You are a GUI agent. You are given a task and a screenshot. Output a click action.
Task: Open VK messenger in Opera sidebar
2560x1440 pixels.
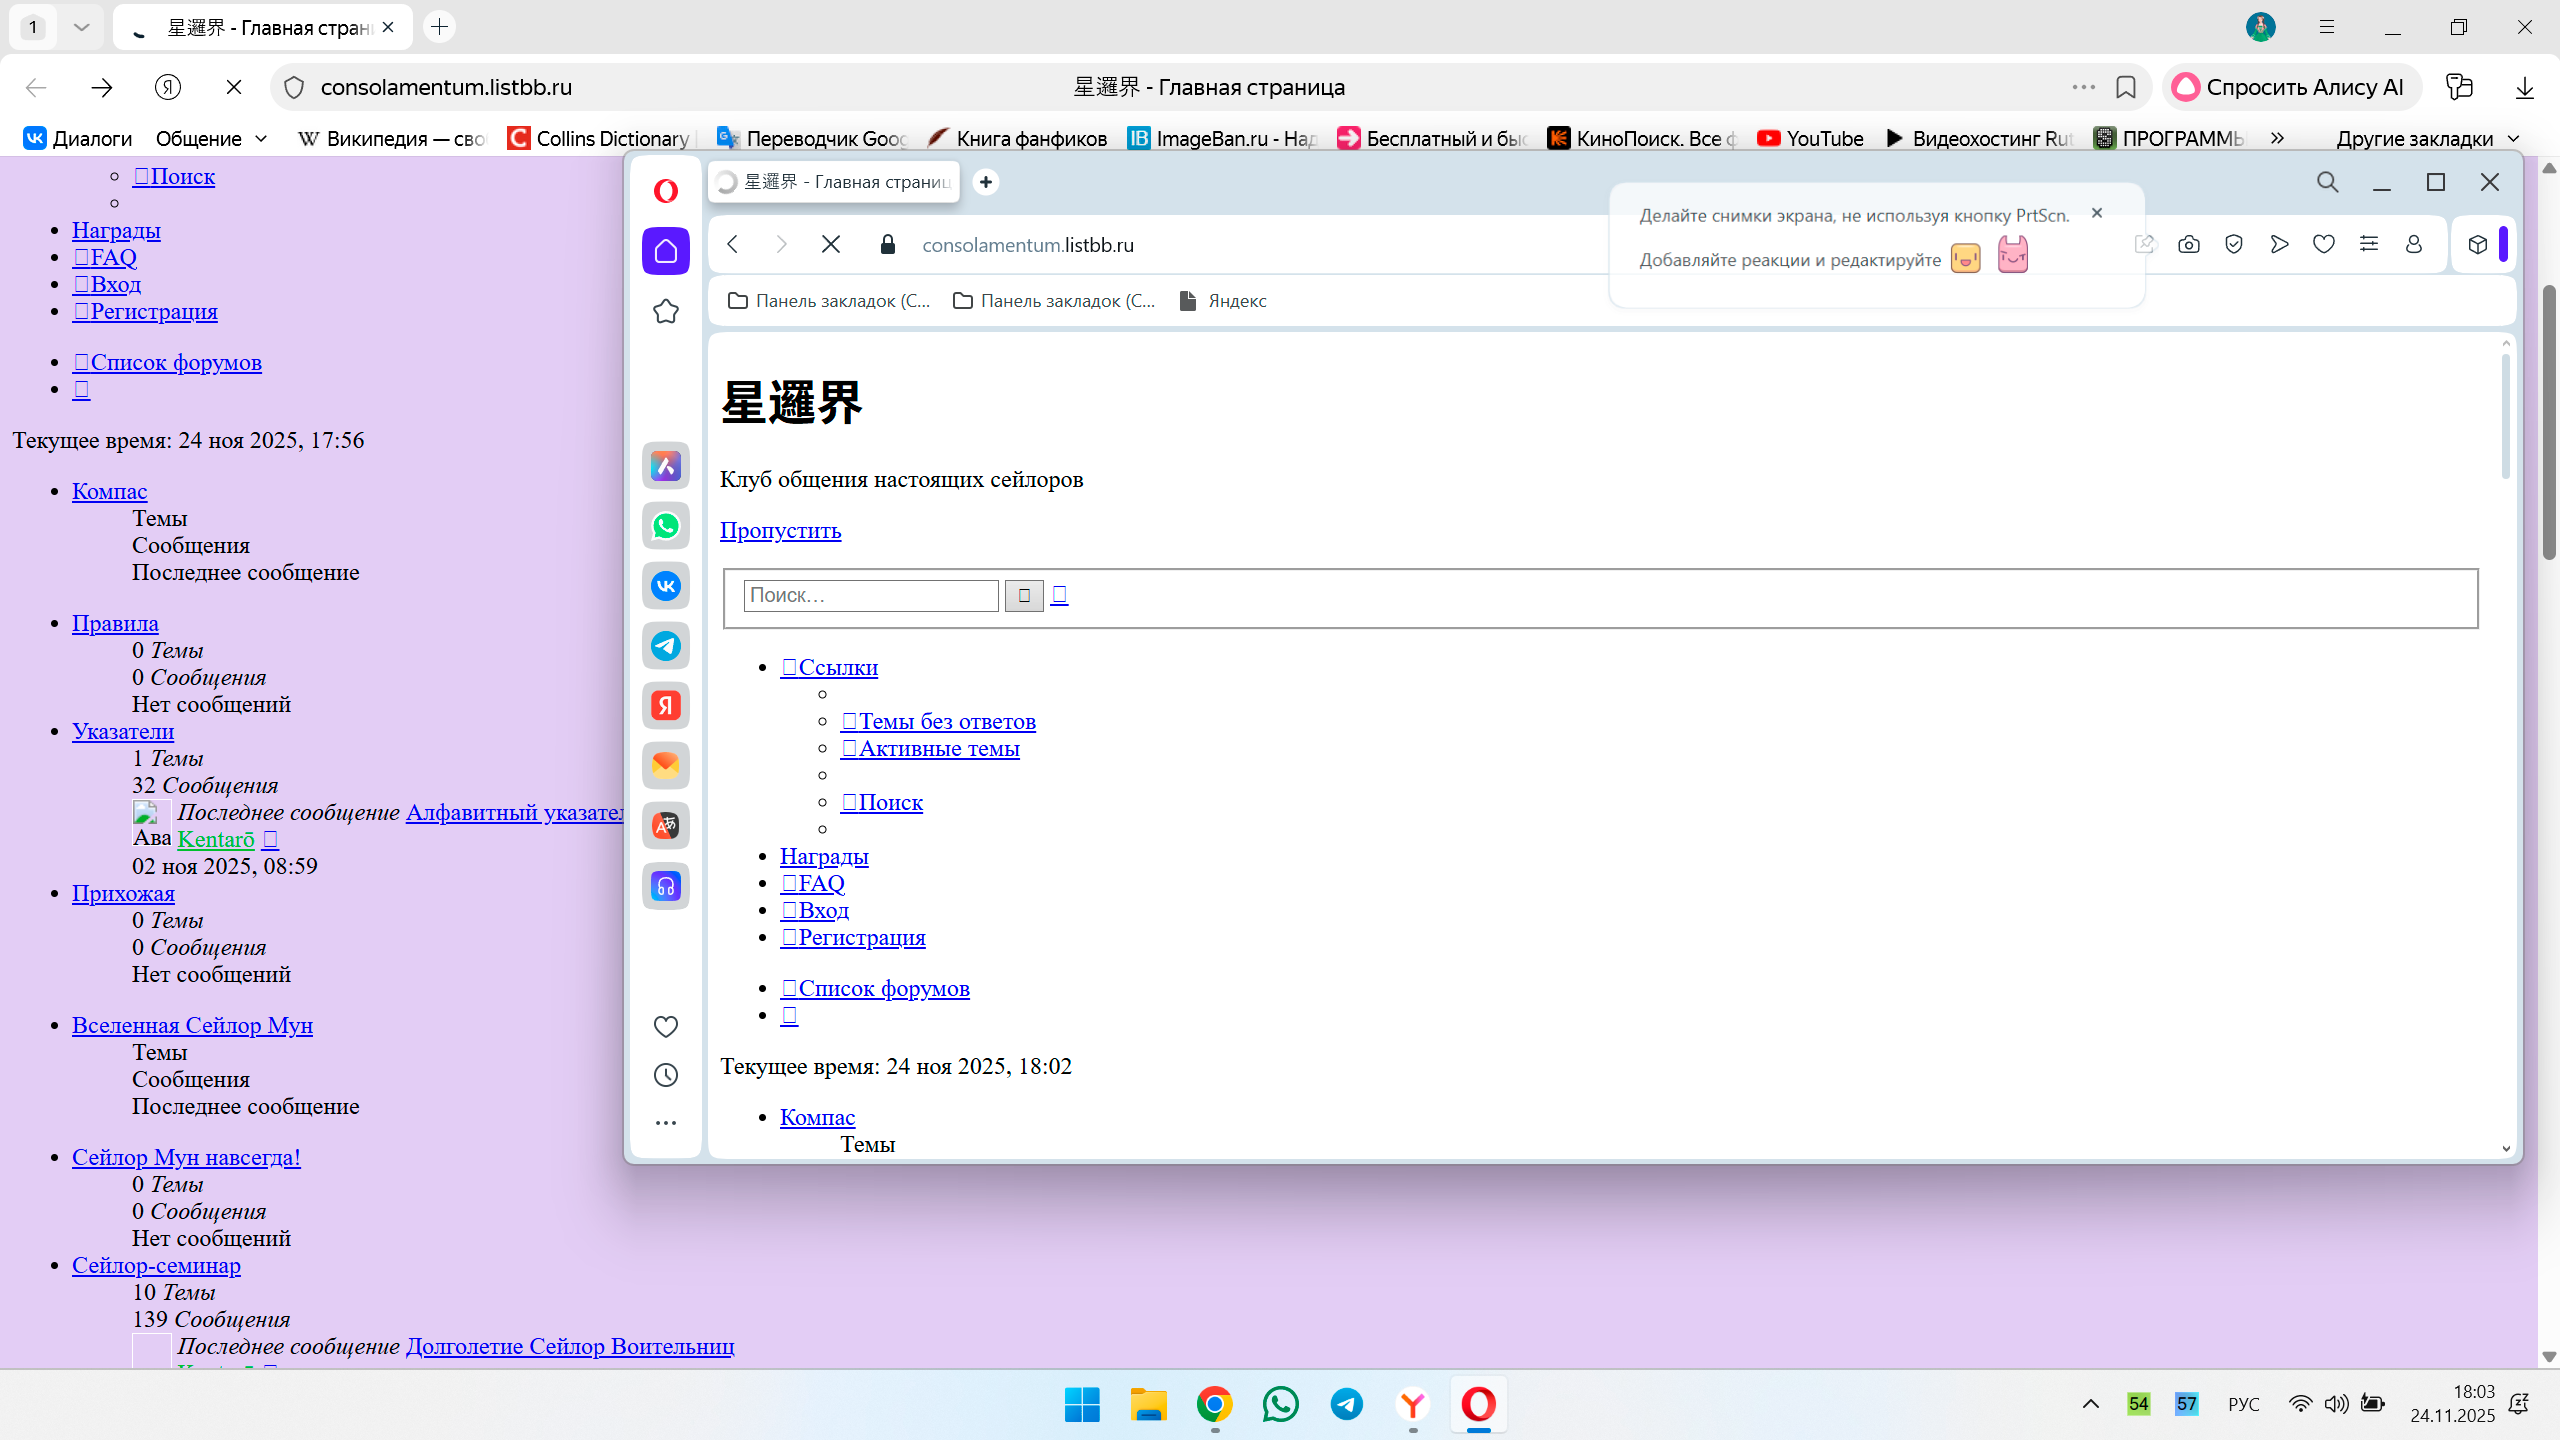pyautogui.click(x=665, y=586)
